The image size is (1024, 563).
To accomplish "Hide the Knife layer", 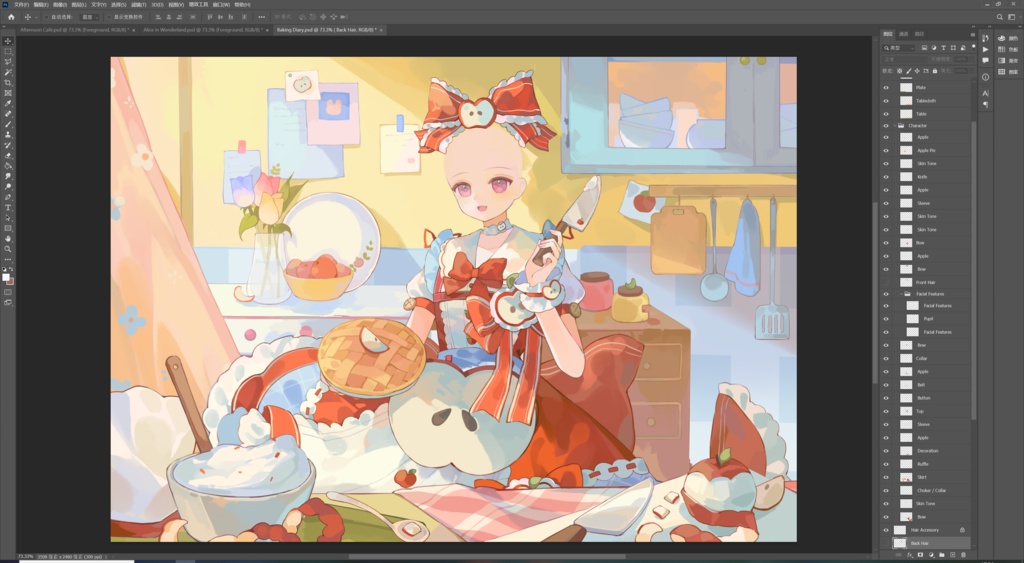I will pos(886,176).
